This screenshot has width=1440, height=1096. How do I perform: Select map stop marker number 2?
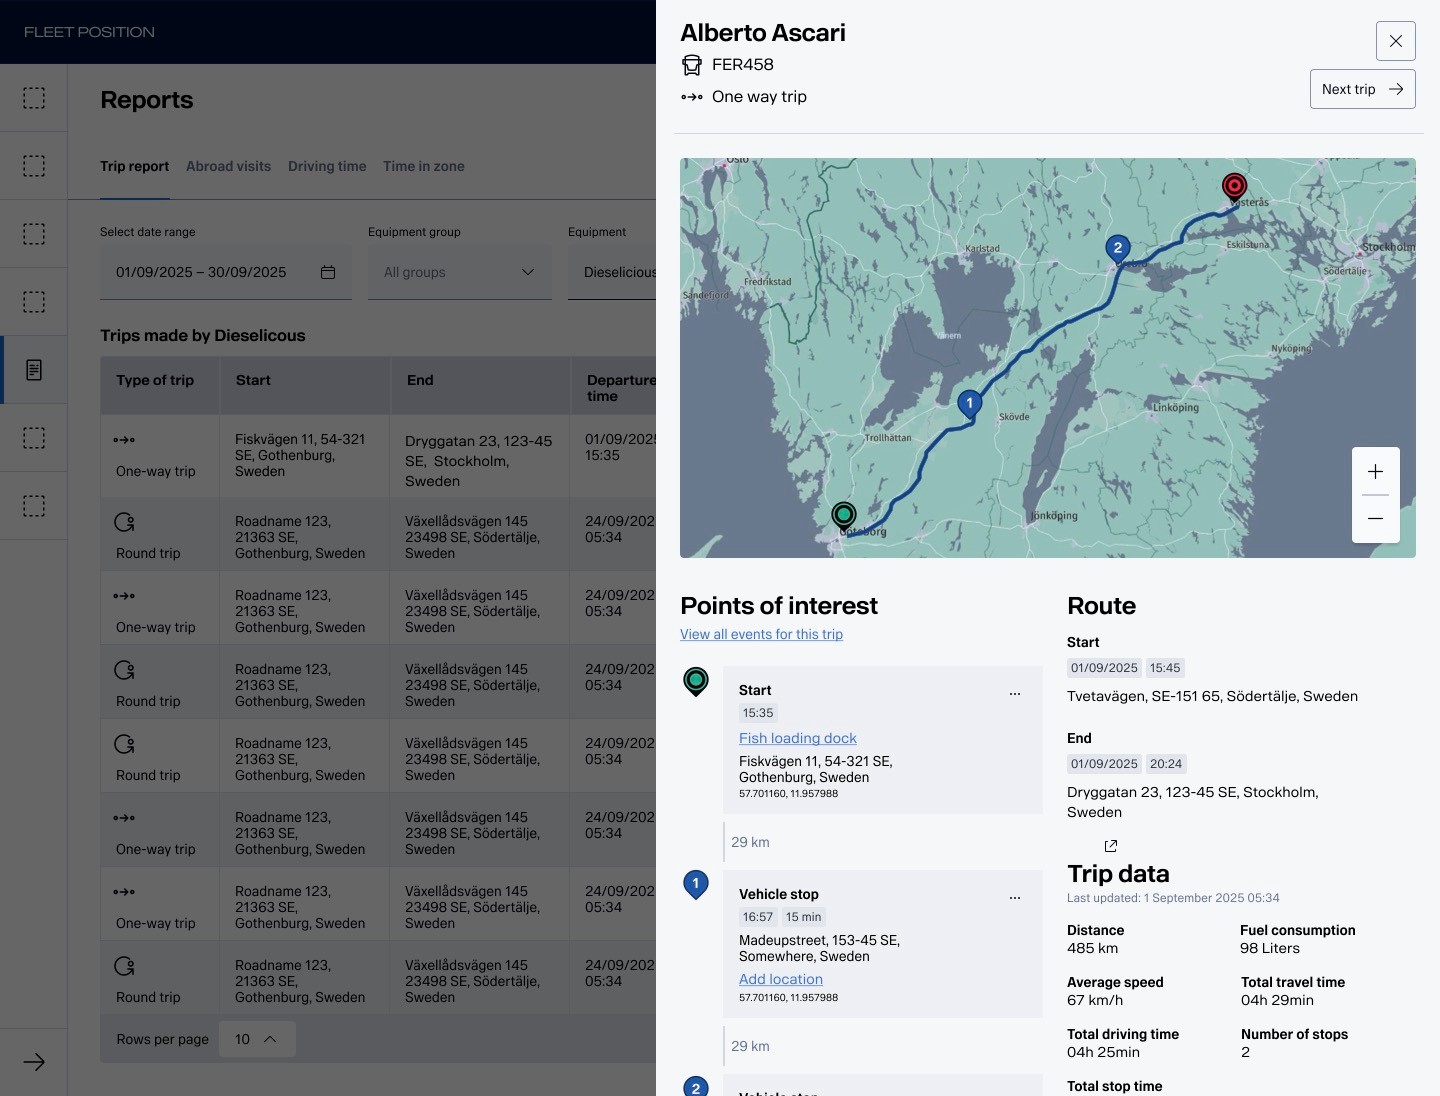point(1118,248)
